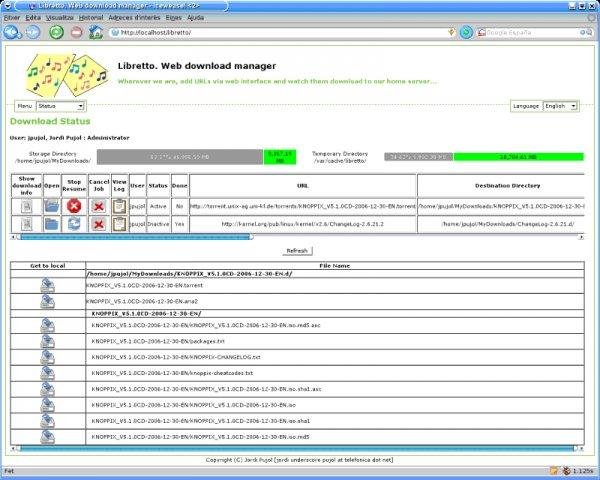Screen dimensions: 600x480
Task: Resume the Inactive ChangeLog download
Action: (74, 224)
